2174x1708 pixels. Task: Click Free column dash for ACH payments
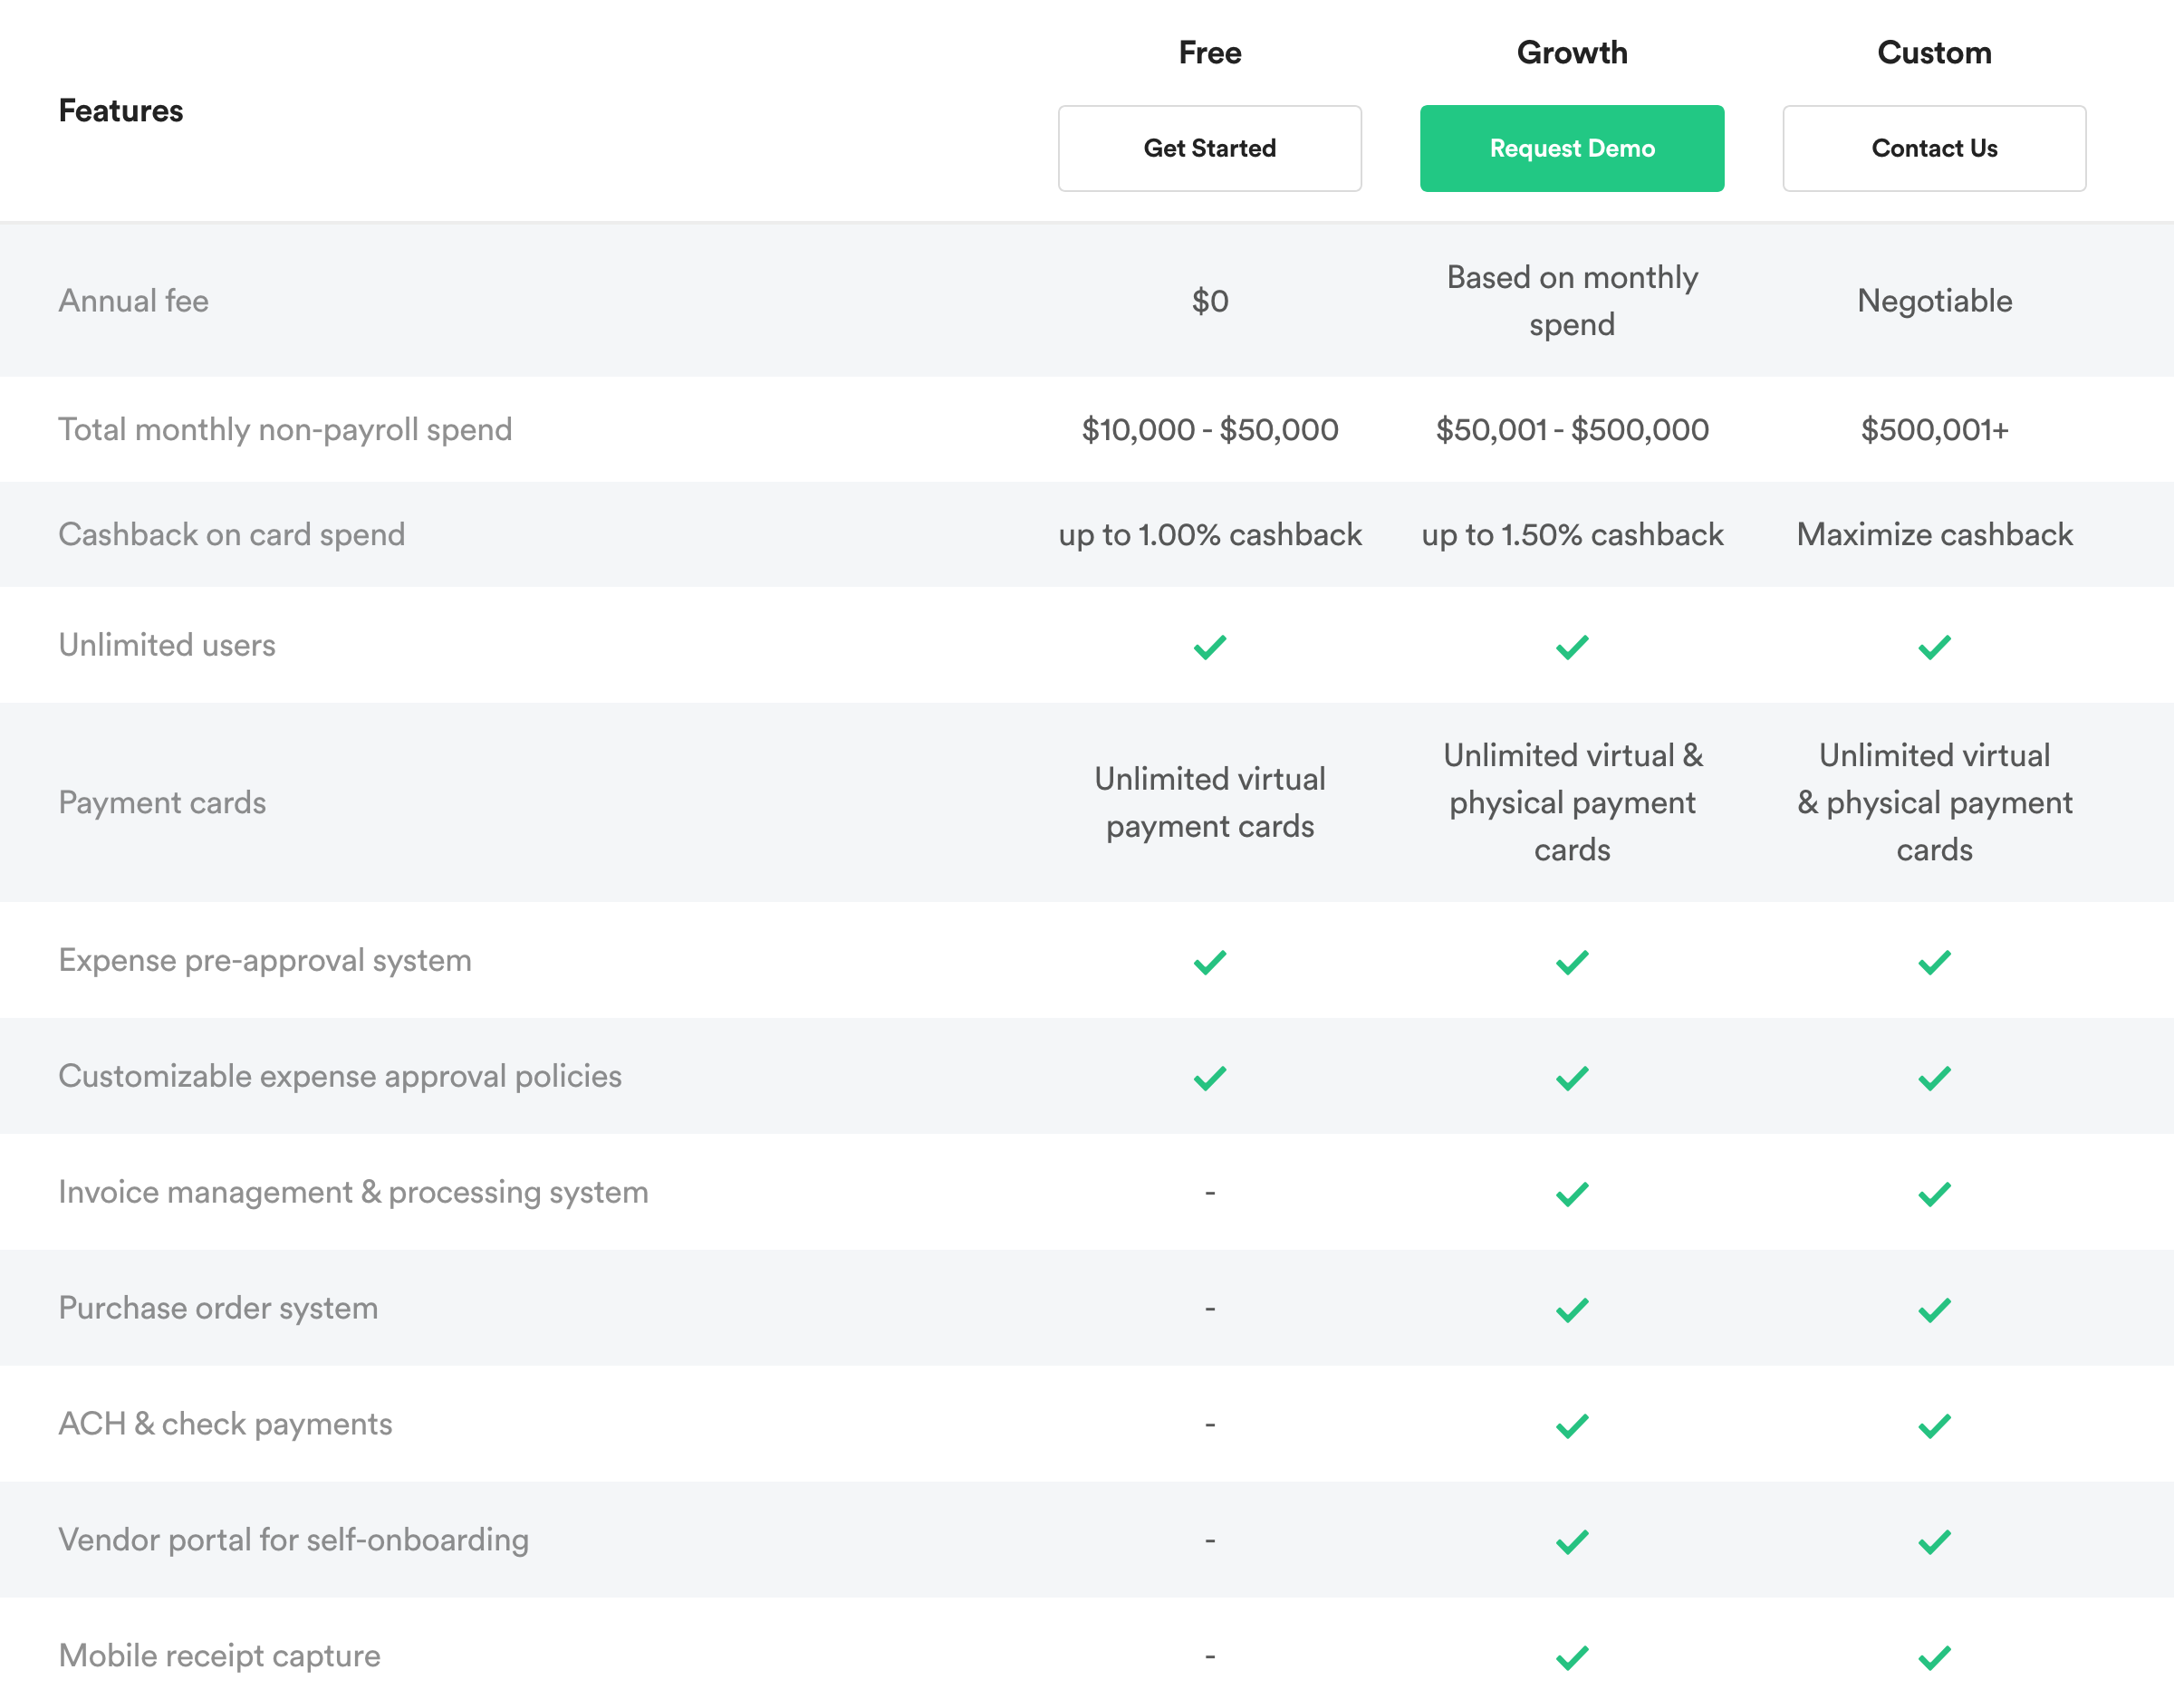(1209, 1425)
